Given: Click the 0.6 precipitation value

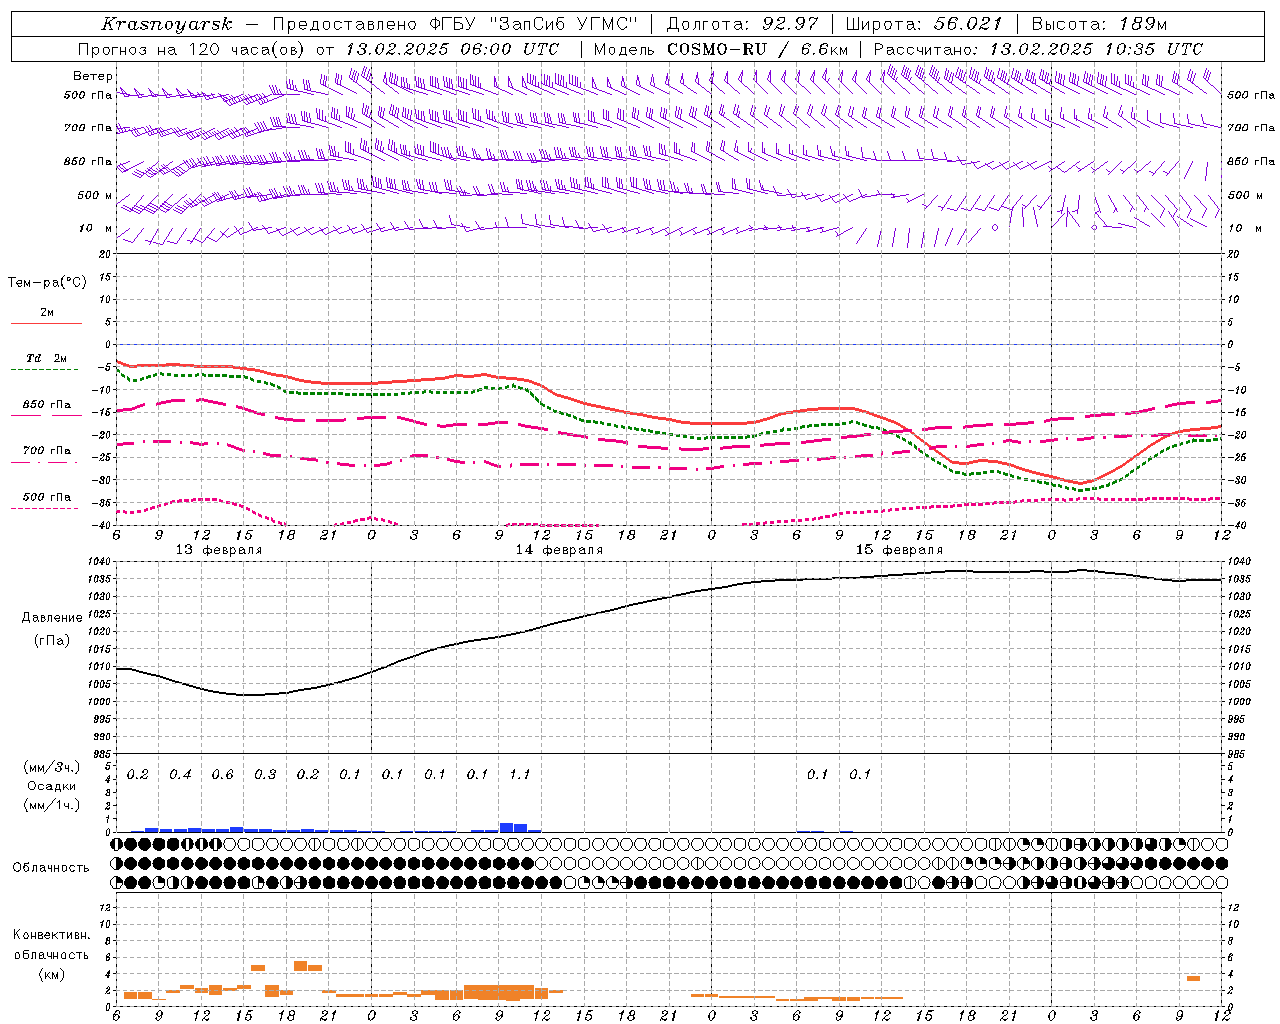Looking at the screenshot, I should (x=222, y=774).
